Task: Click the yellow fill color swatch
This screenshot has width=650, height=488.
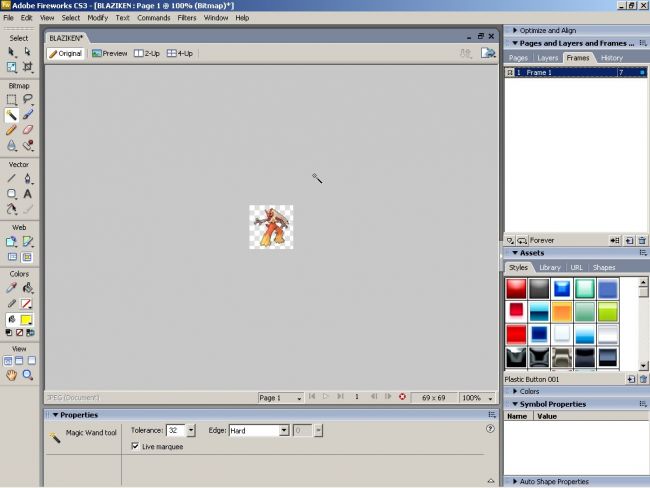Action: (x=27, y=319)
